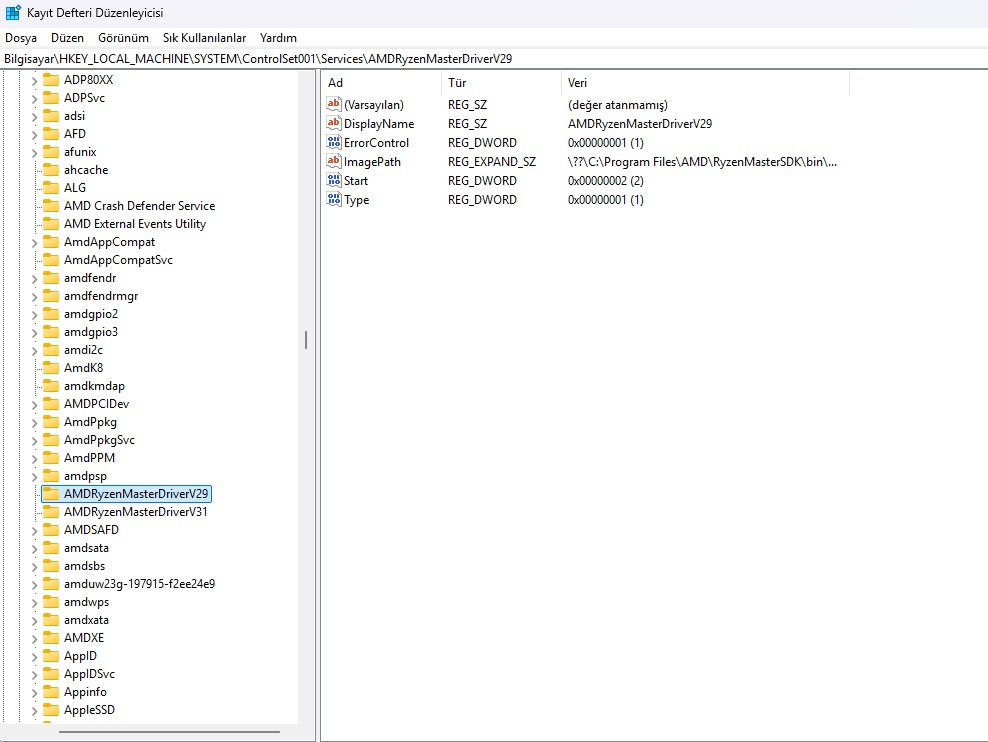Click the DisplayName string value icon
This screenshot has width=988, height=742.
[333, 123]
